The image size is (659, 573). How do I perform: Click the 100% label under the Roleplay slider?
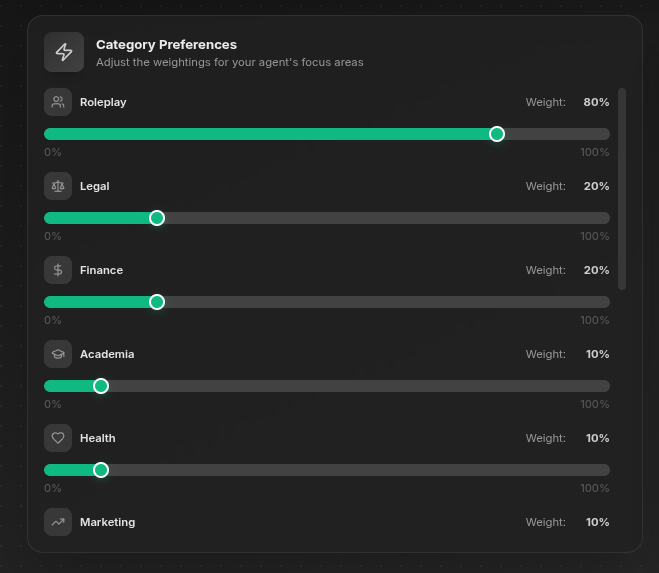[595, 152]
